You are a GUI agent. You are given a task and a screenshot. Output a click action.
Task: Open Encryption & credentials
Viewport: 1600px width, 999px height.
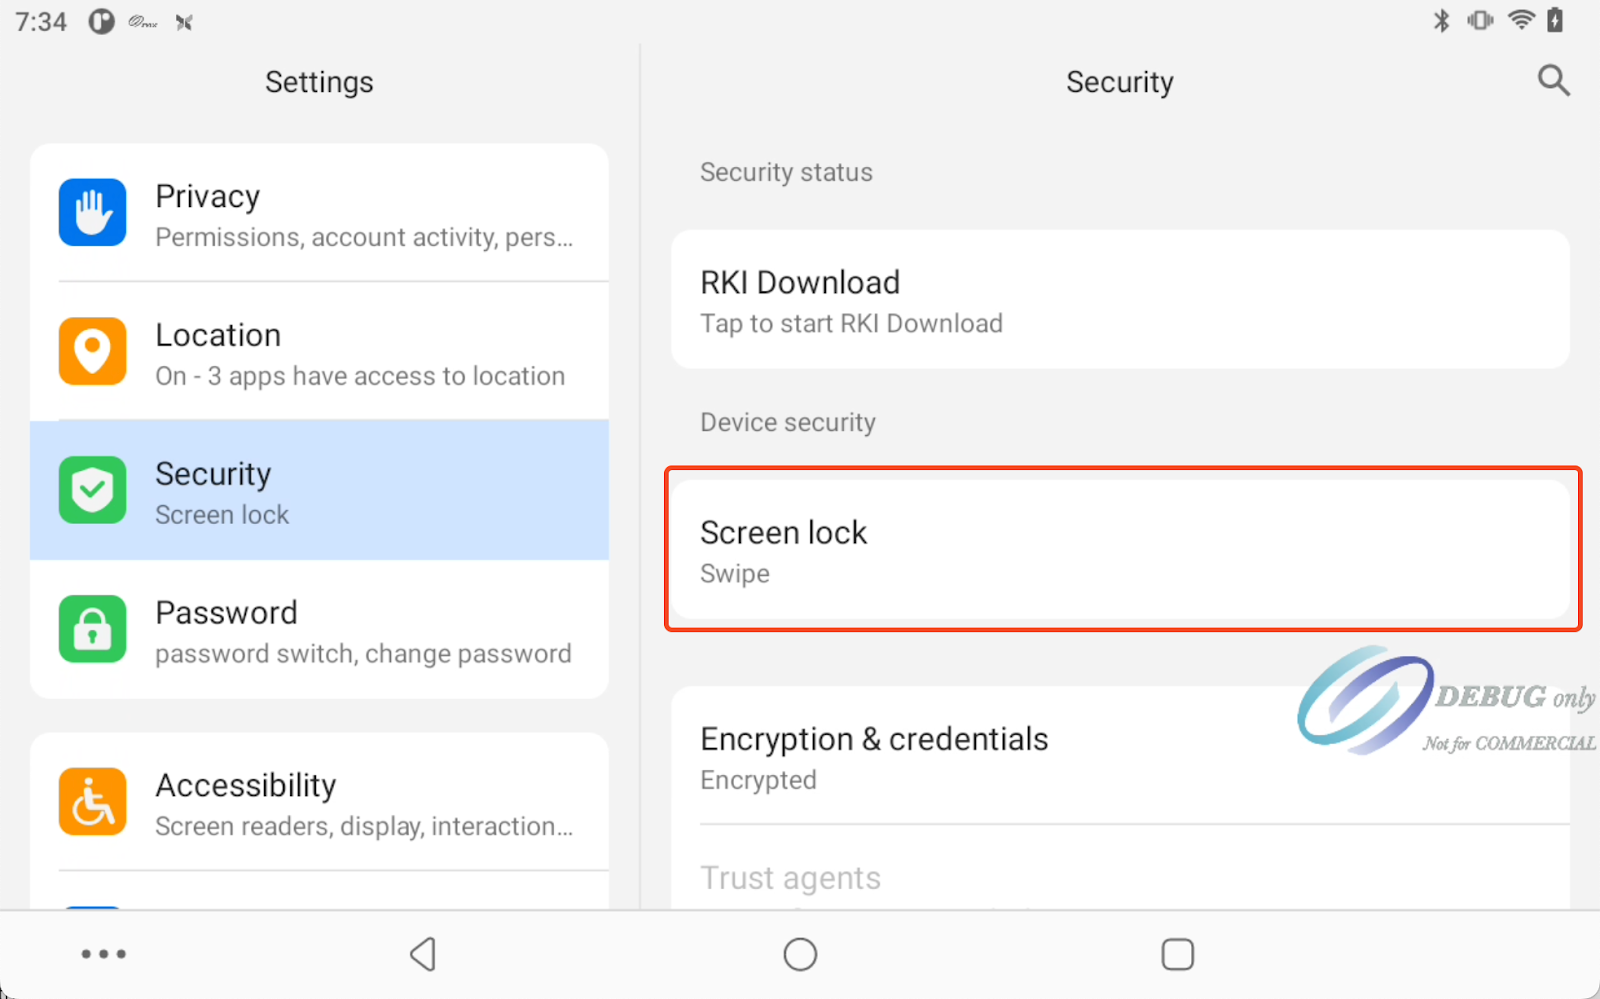pos(1000,757)
